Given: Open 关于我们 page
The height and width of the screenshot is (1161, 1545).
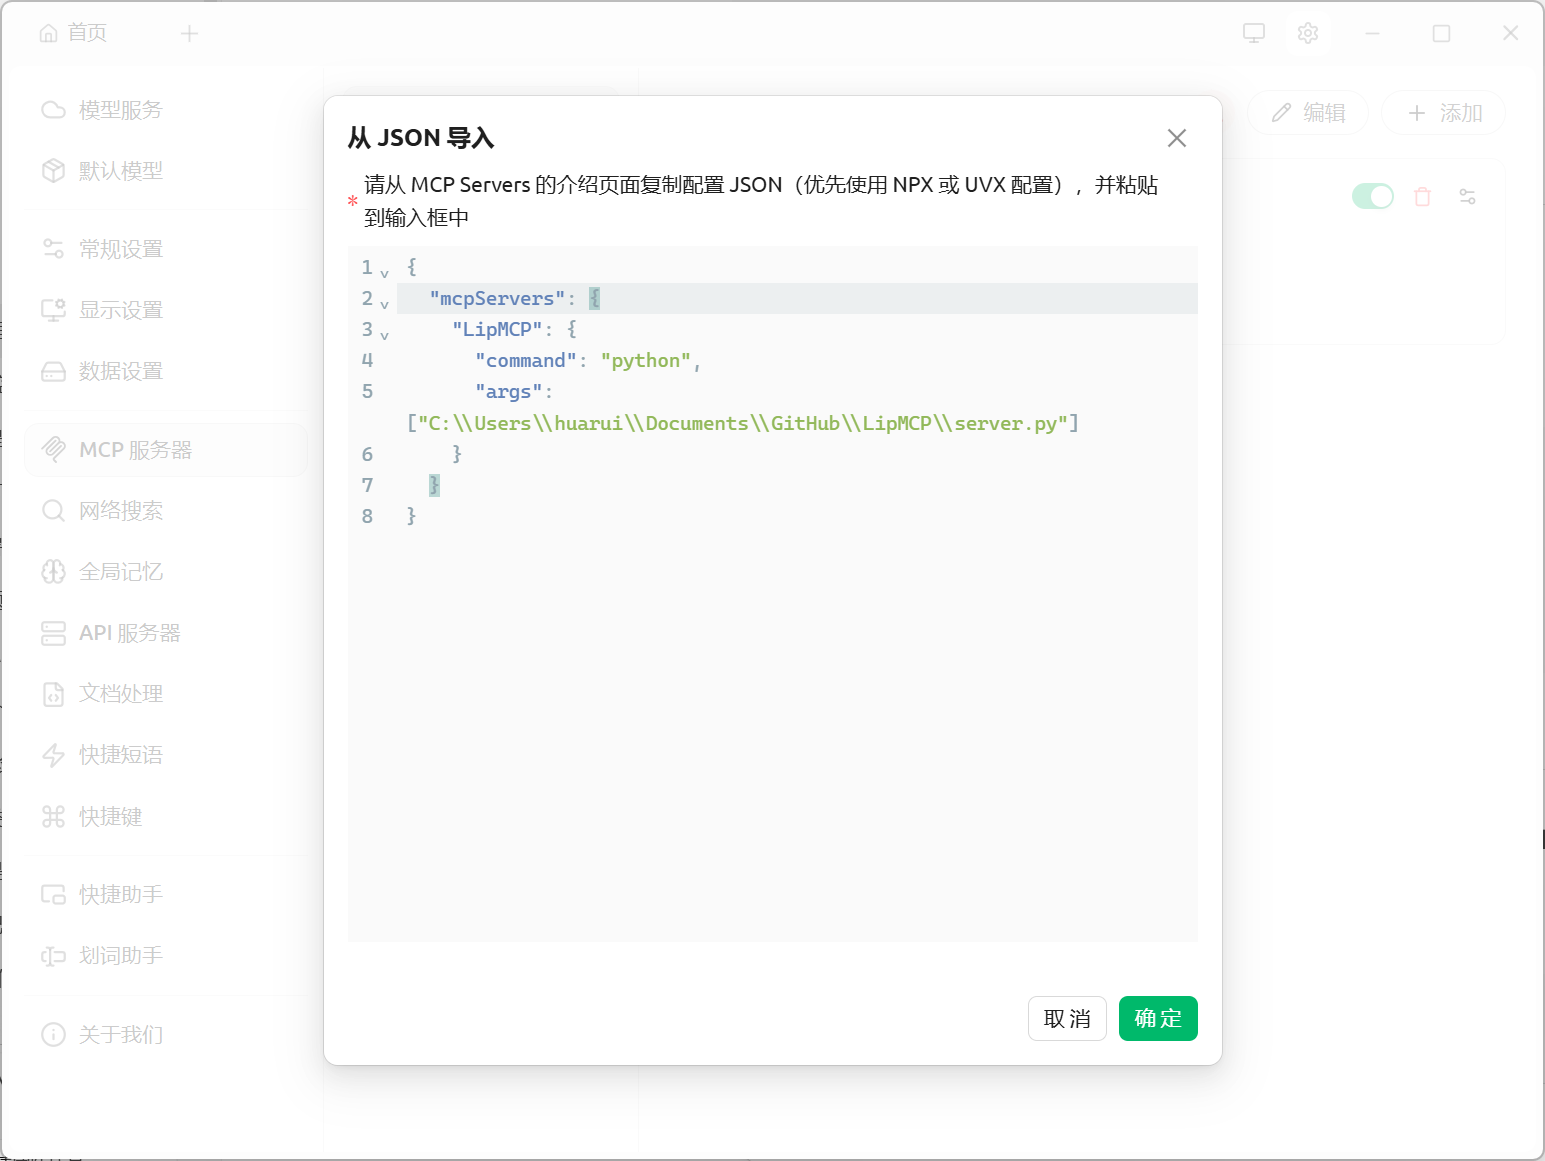Looking at the screenshot, I should pos(166,1034).
